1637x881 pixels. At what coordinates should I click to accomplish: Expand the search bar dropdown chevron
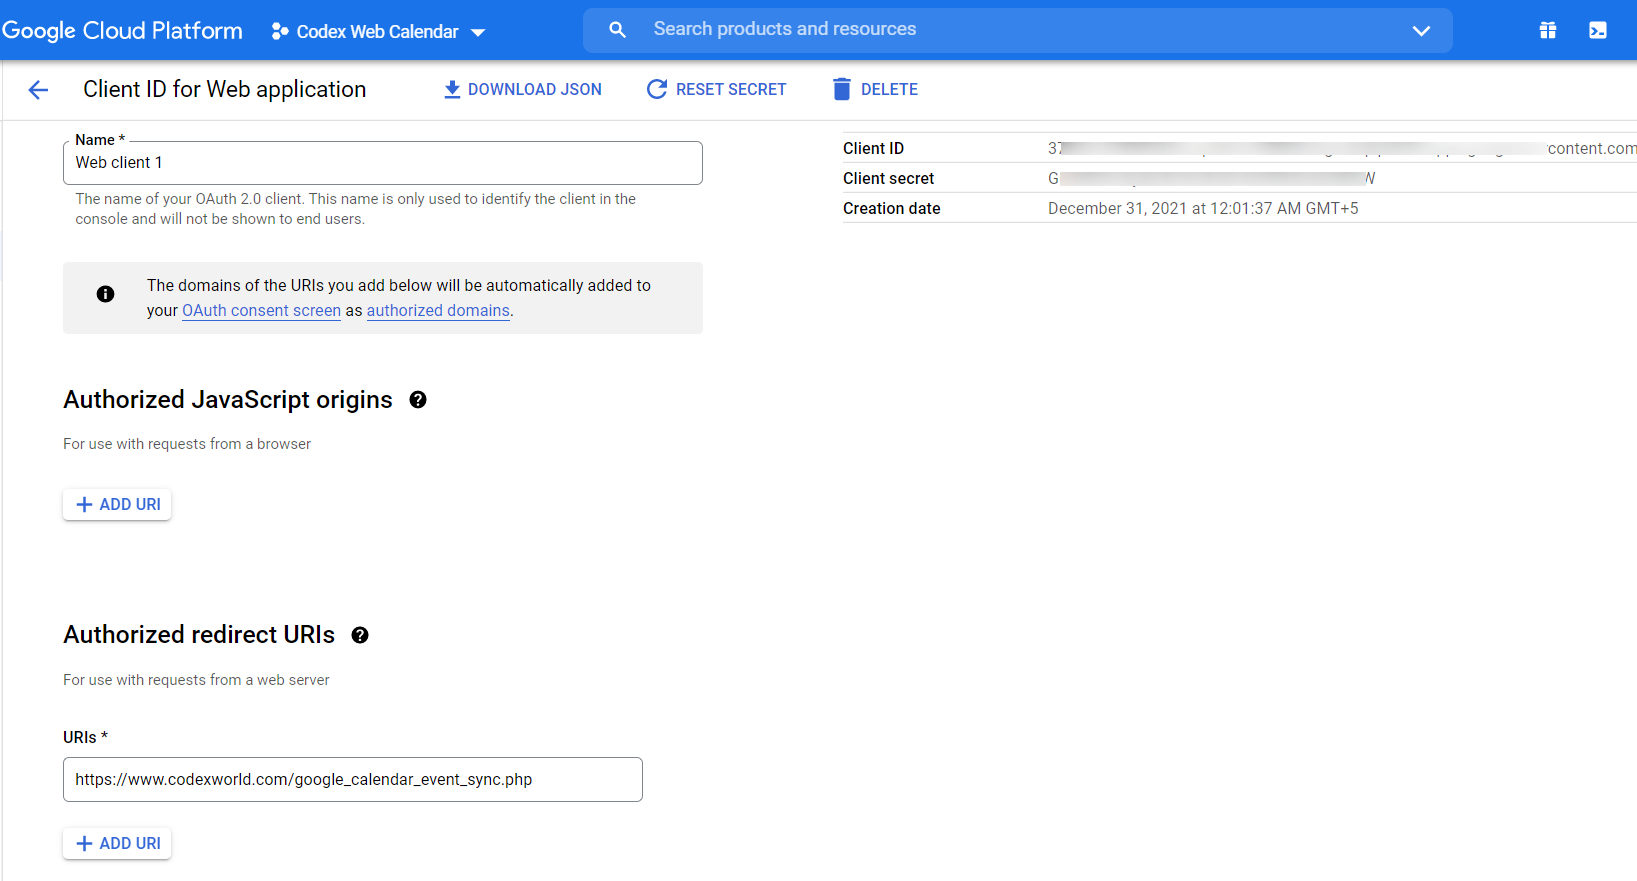click(1420, 31)
